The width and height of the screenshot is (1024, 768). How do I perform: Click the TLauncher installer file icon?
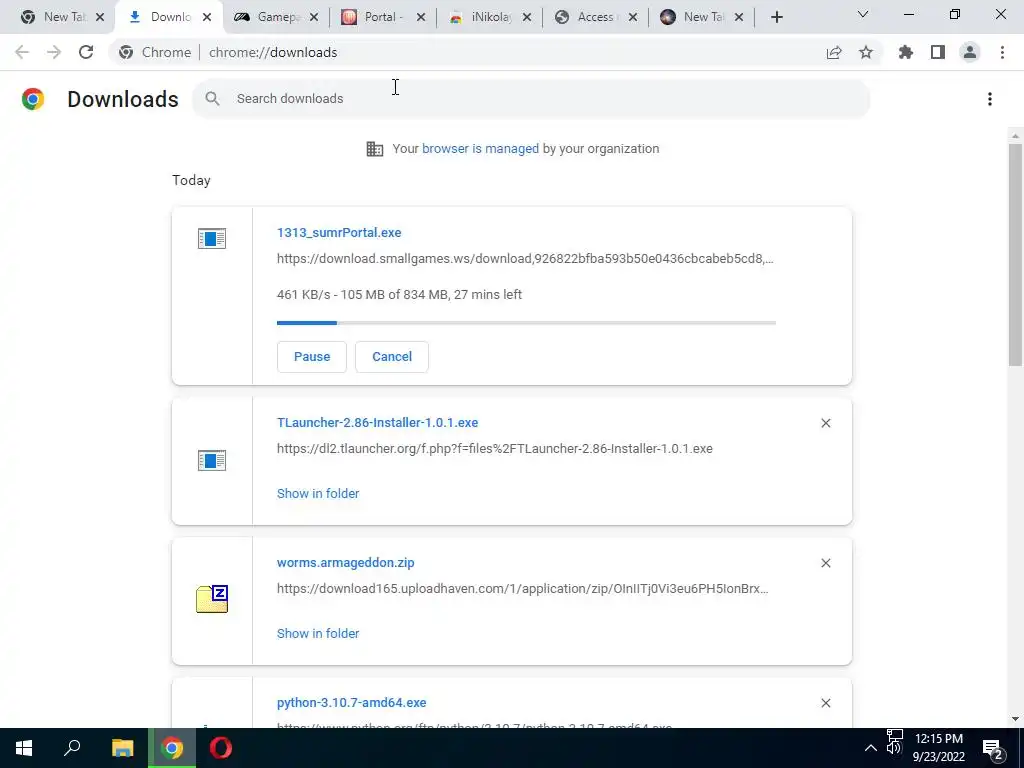click(212, 460)
